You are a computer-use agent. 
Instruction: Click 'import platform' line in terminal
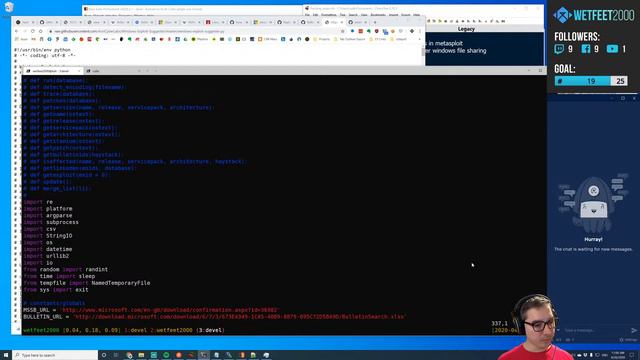point(48,209)
